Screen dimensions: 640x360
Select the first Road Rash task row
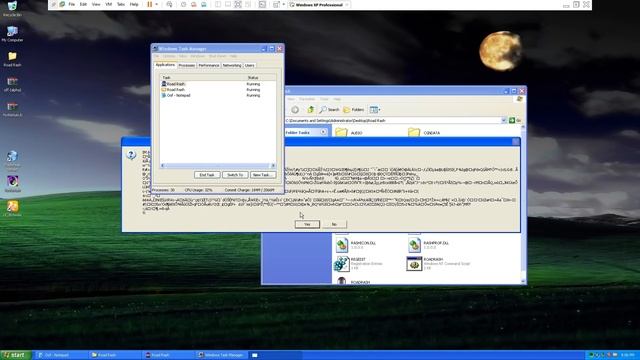click(x=218, y=84)
